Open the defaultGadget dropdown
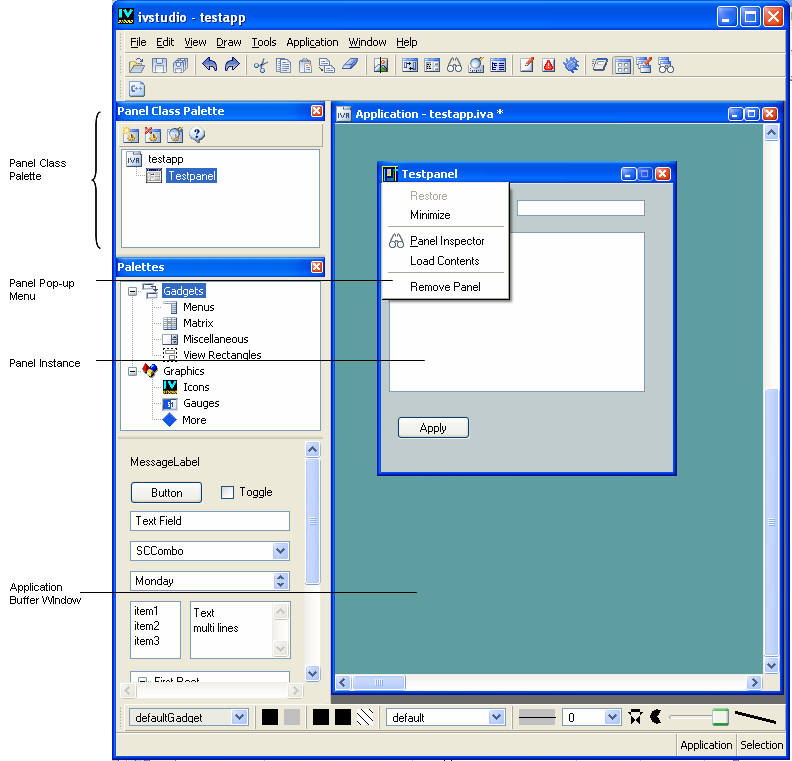Viewport: 792px width, 761px height. [239, 717]
